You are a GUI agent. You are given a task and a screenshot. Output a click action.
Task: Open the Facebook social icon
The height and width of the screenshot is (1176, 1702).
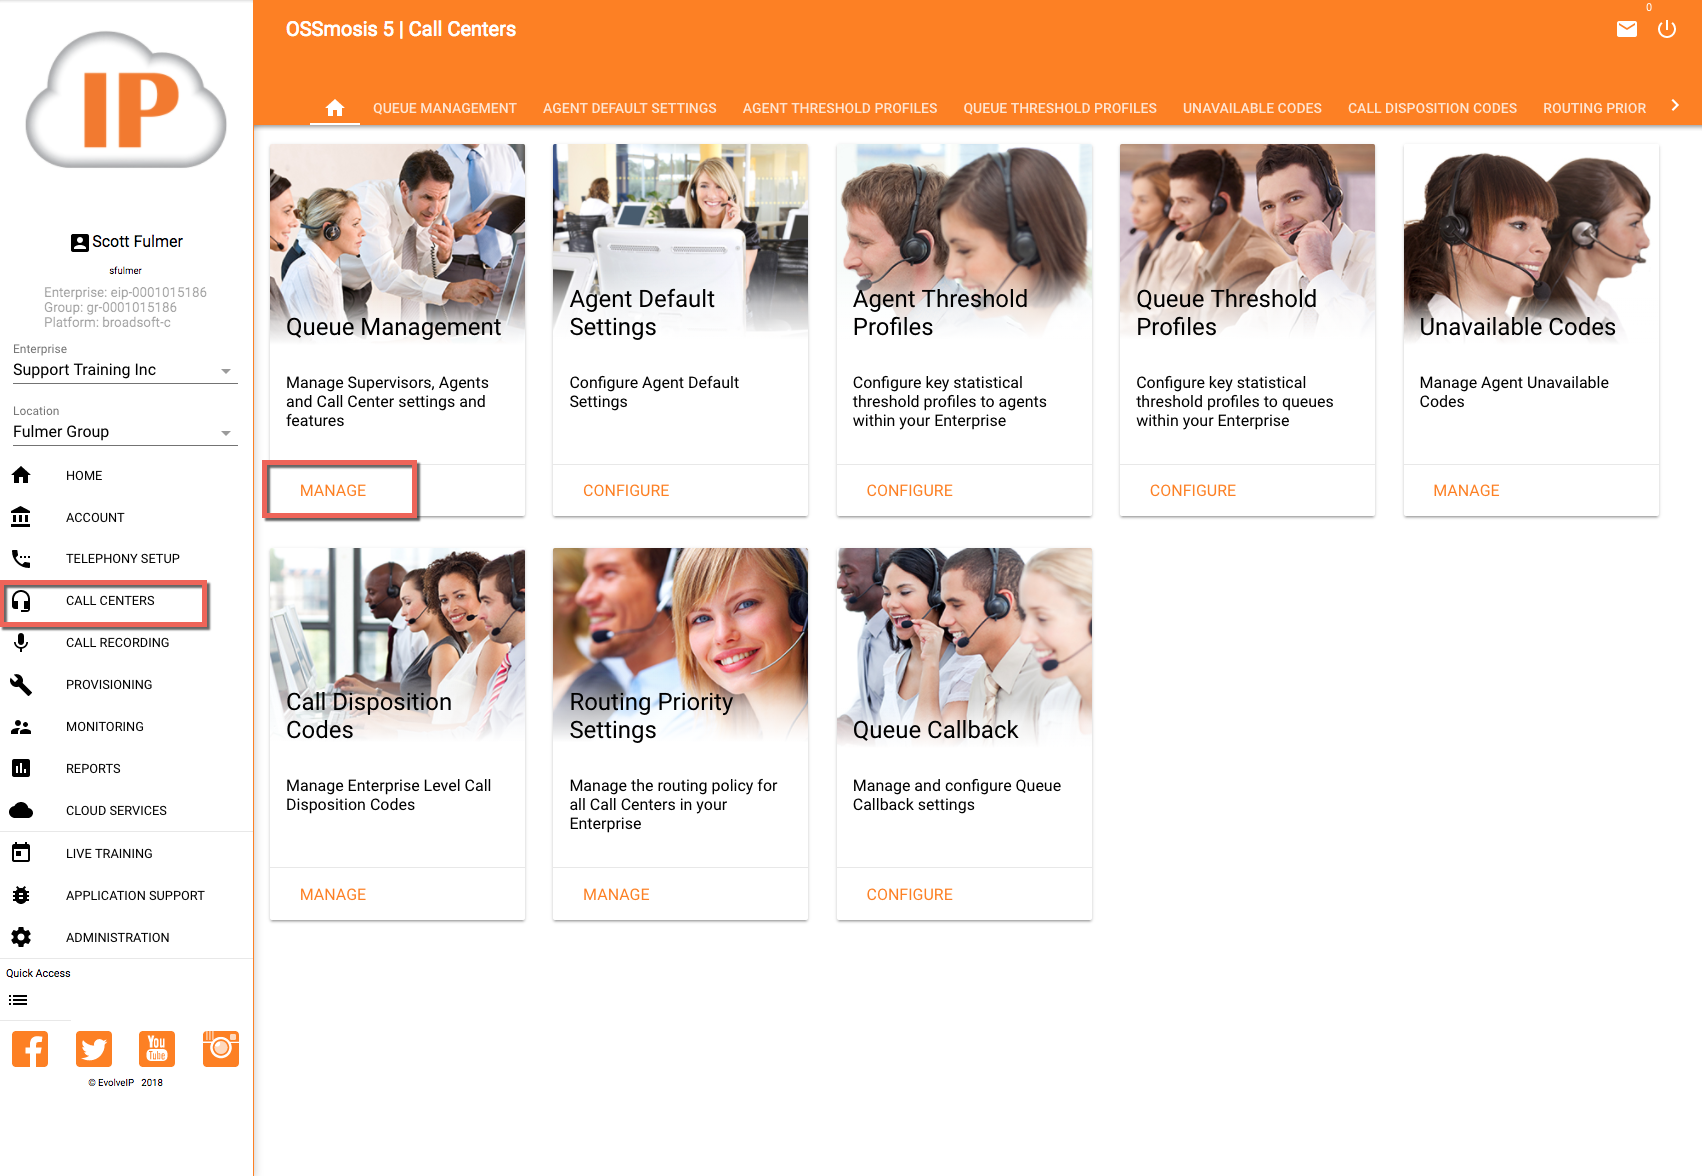click(30, 1049)
